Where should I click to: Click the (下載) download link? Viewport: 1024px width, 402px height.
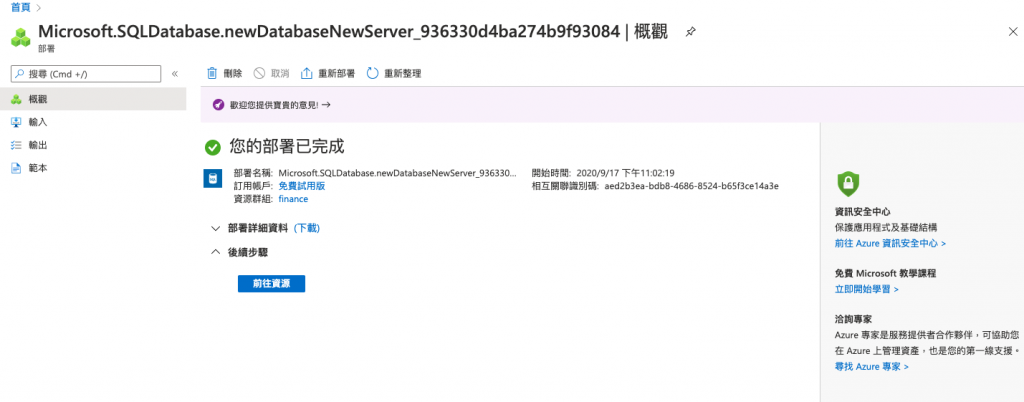point(306,228)
